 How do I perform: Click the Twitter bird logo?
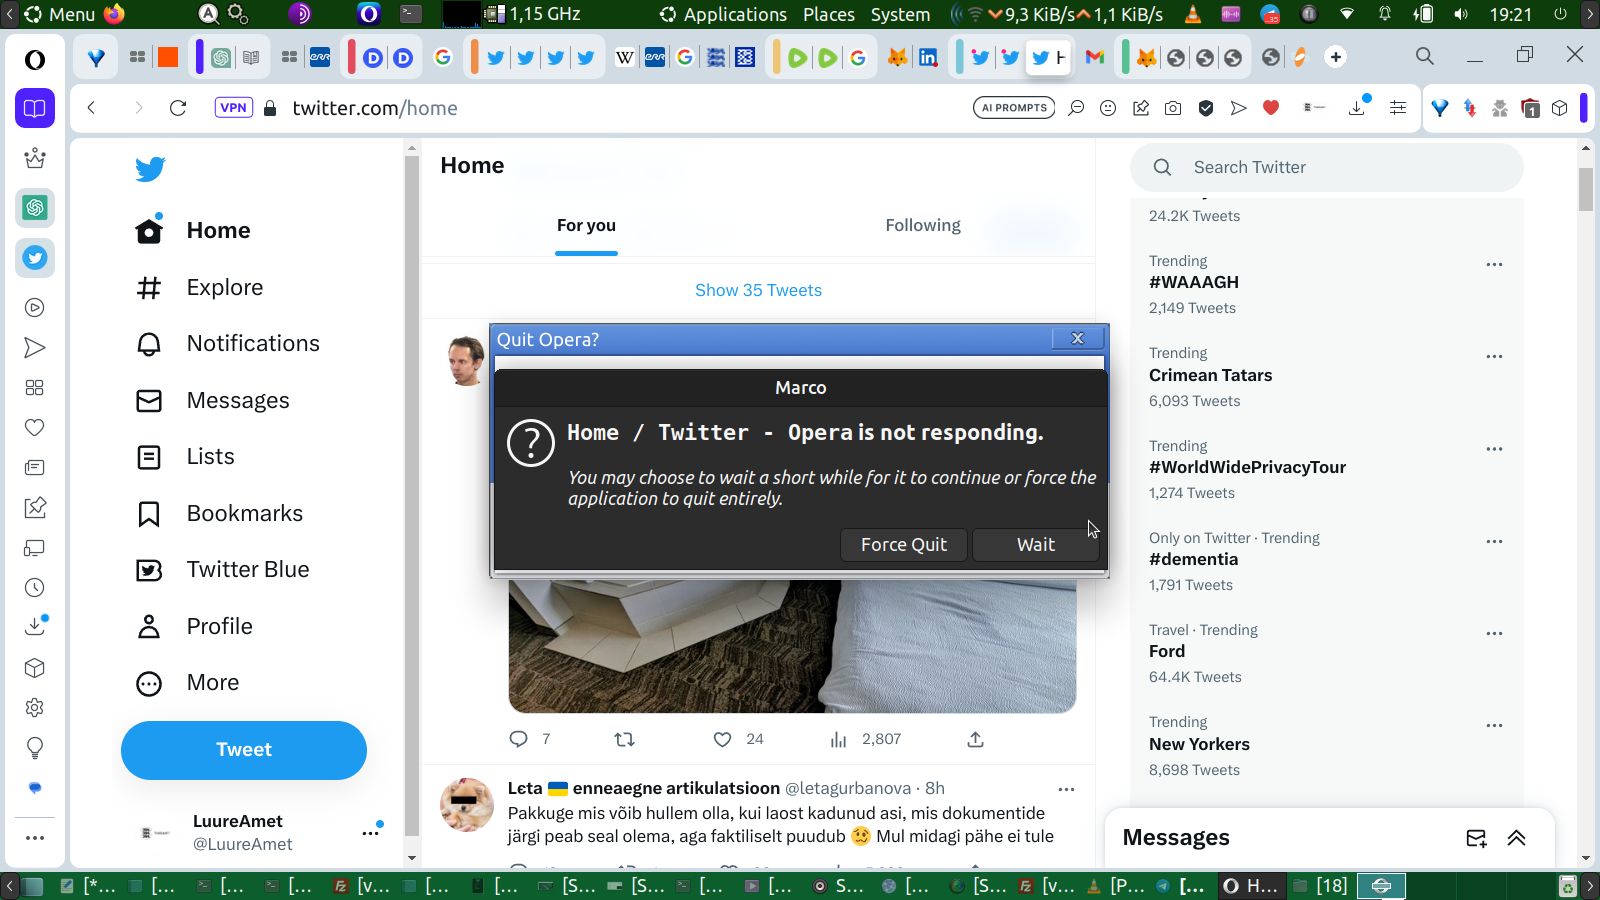tap(150, 169)
